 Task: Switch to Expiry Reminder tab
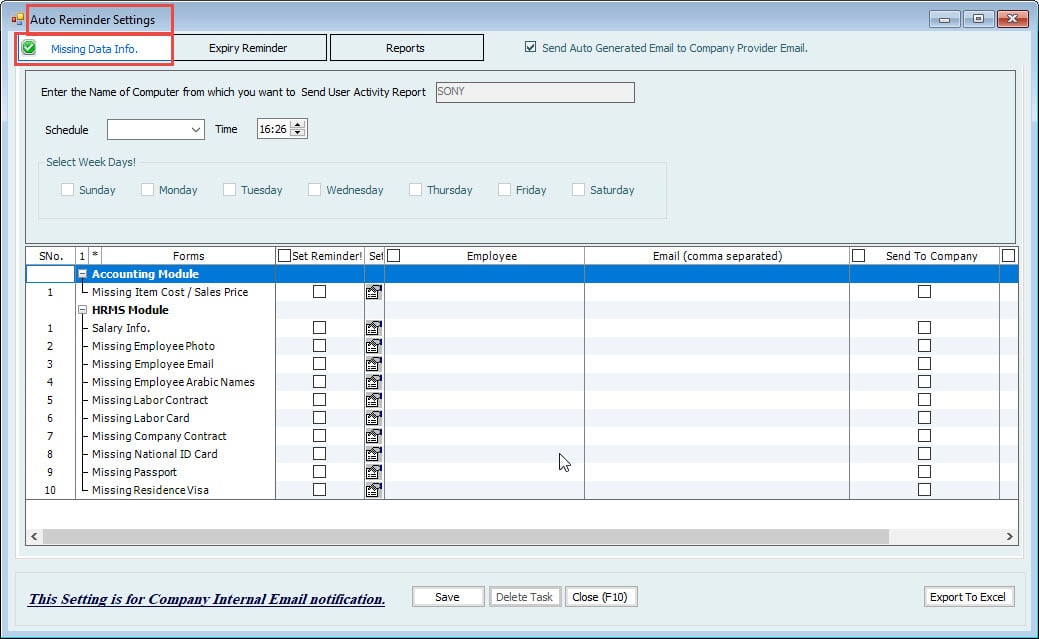pyautogui.click(x=248, y=48)
